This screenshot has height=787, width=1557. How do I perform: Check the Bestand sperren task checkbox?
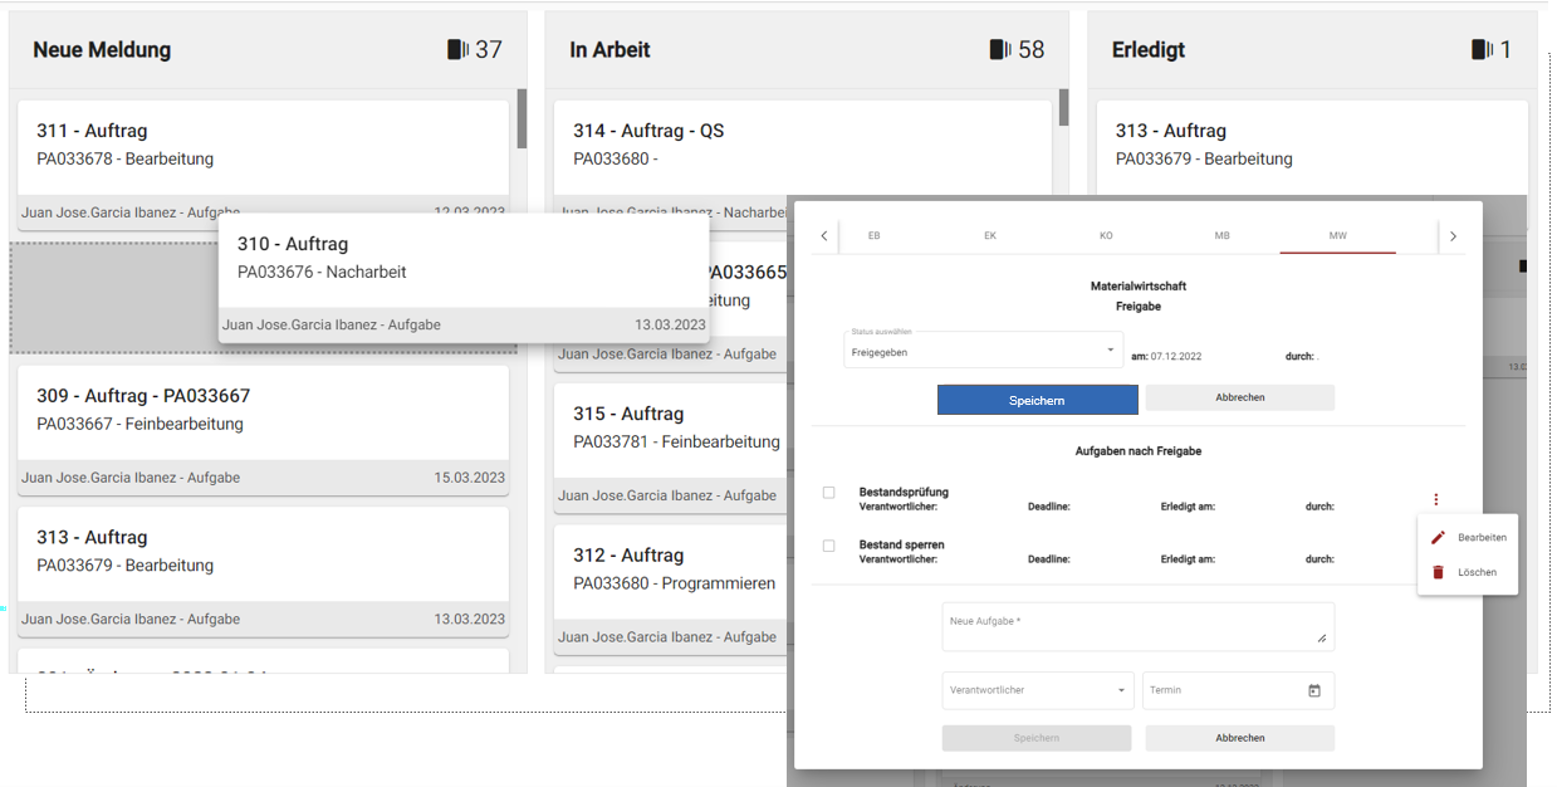829,546
